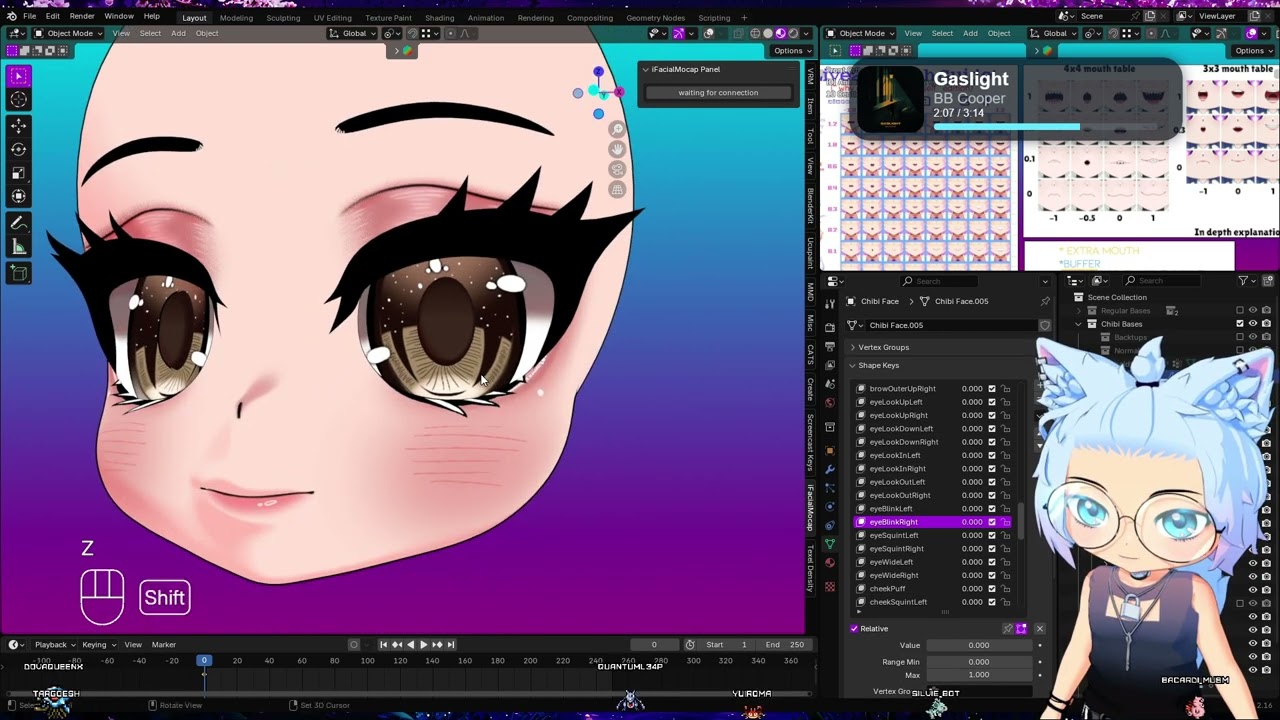
Task: Open Global transform orientation dropdown
Action: (354, 33)
